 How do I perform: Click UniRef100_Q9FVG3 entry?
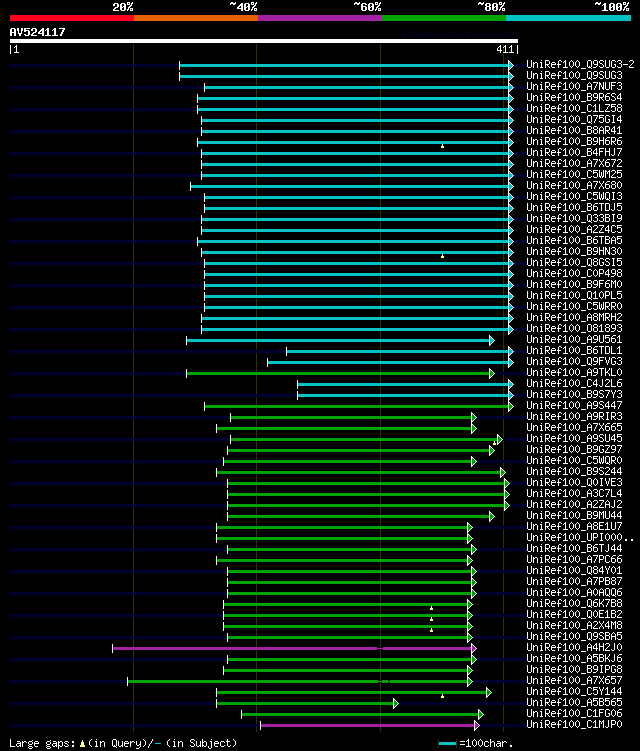click(574, 362)
